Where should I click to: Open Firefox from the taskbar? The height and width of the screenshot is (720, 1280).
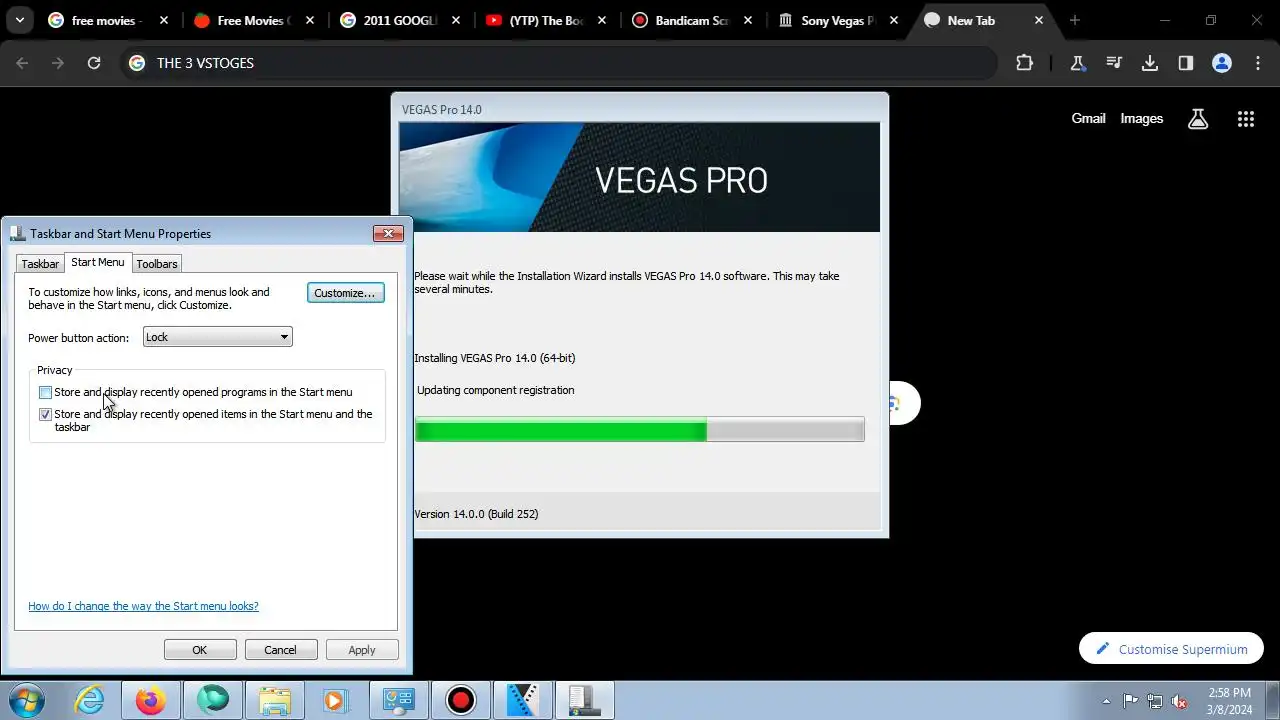click(151, 700)
